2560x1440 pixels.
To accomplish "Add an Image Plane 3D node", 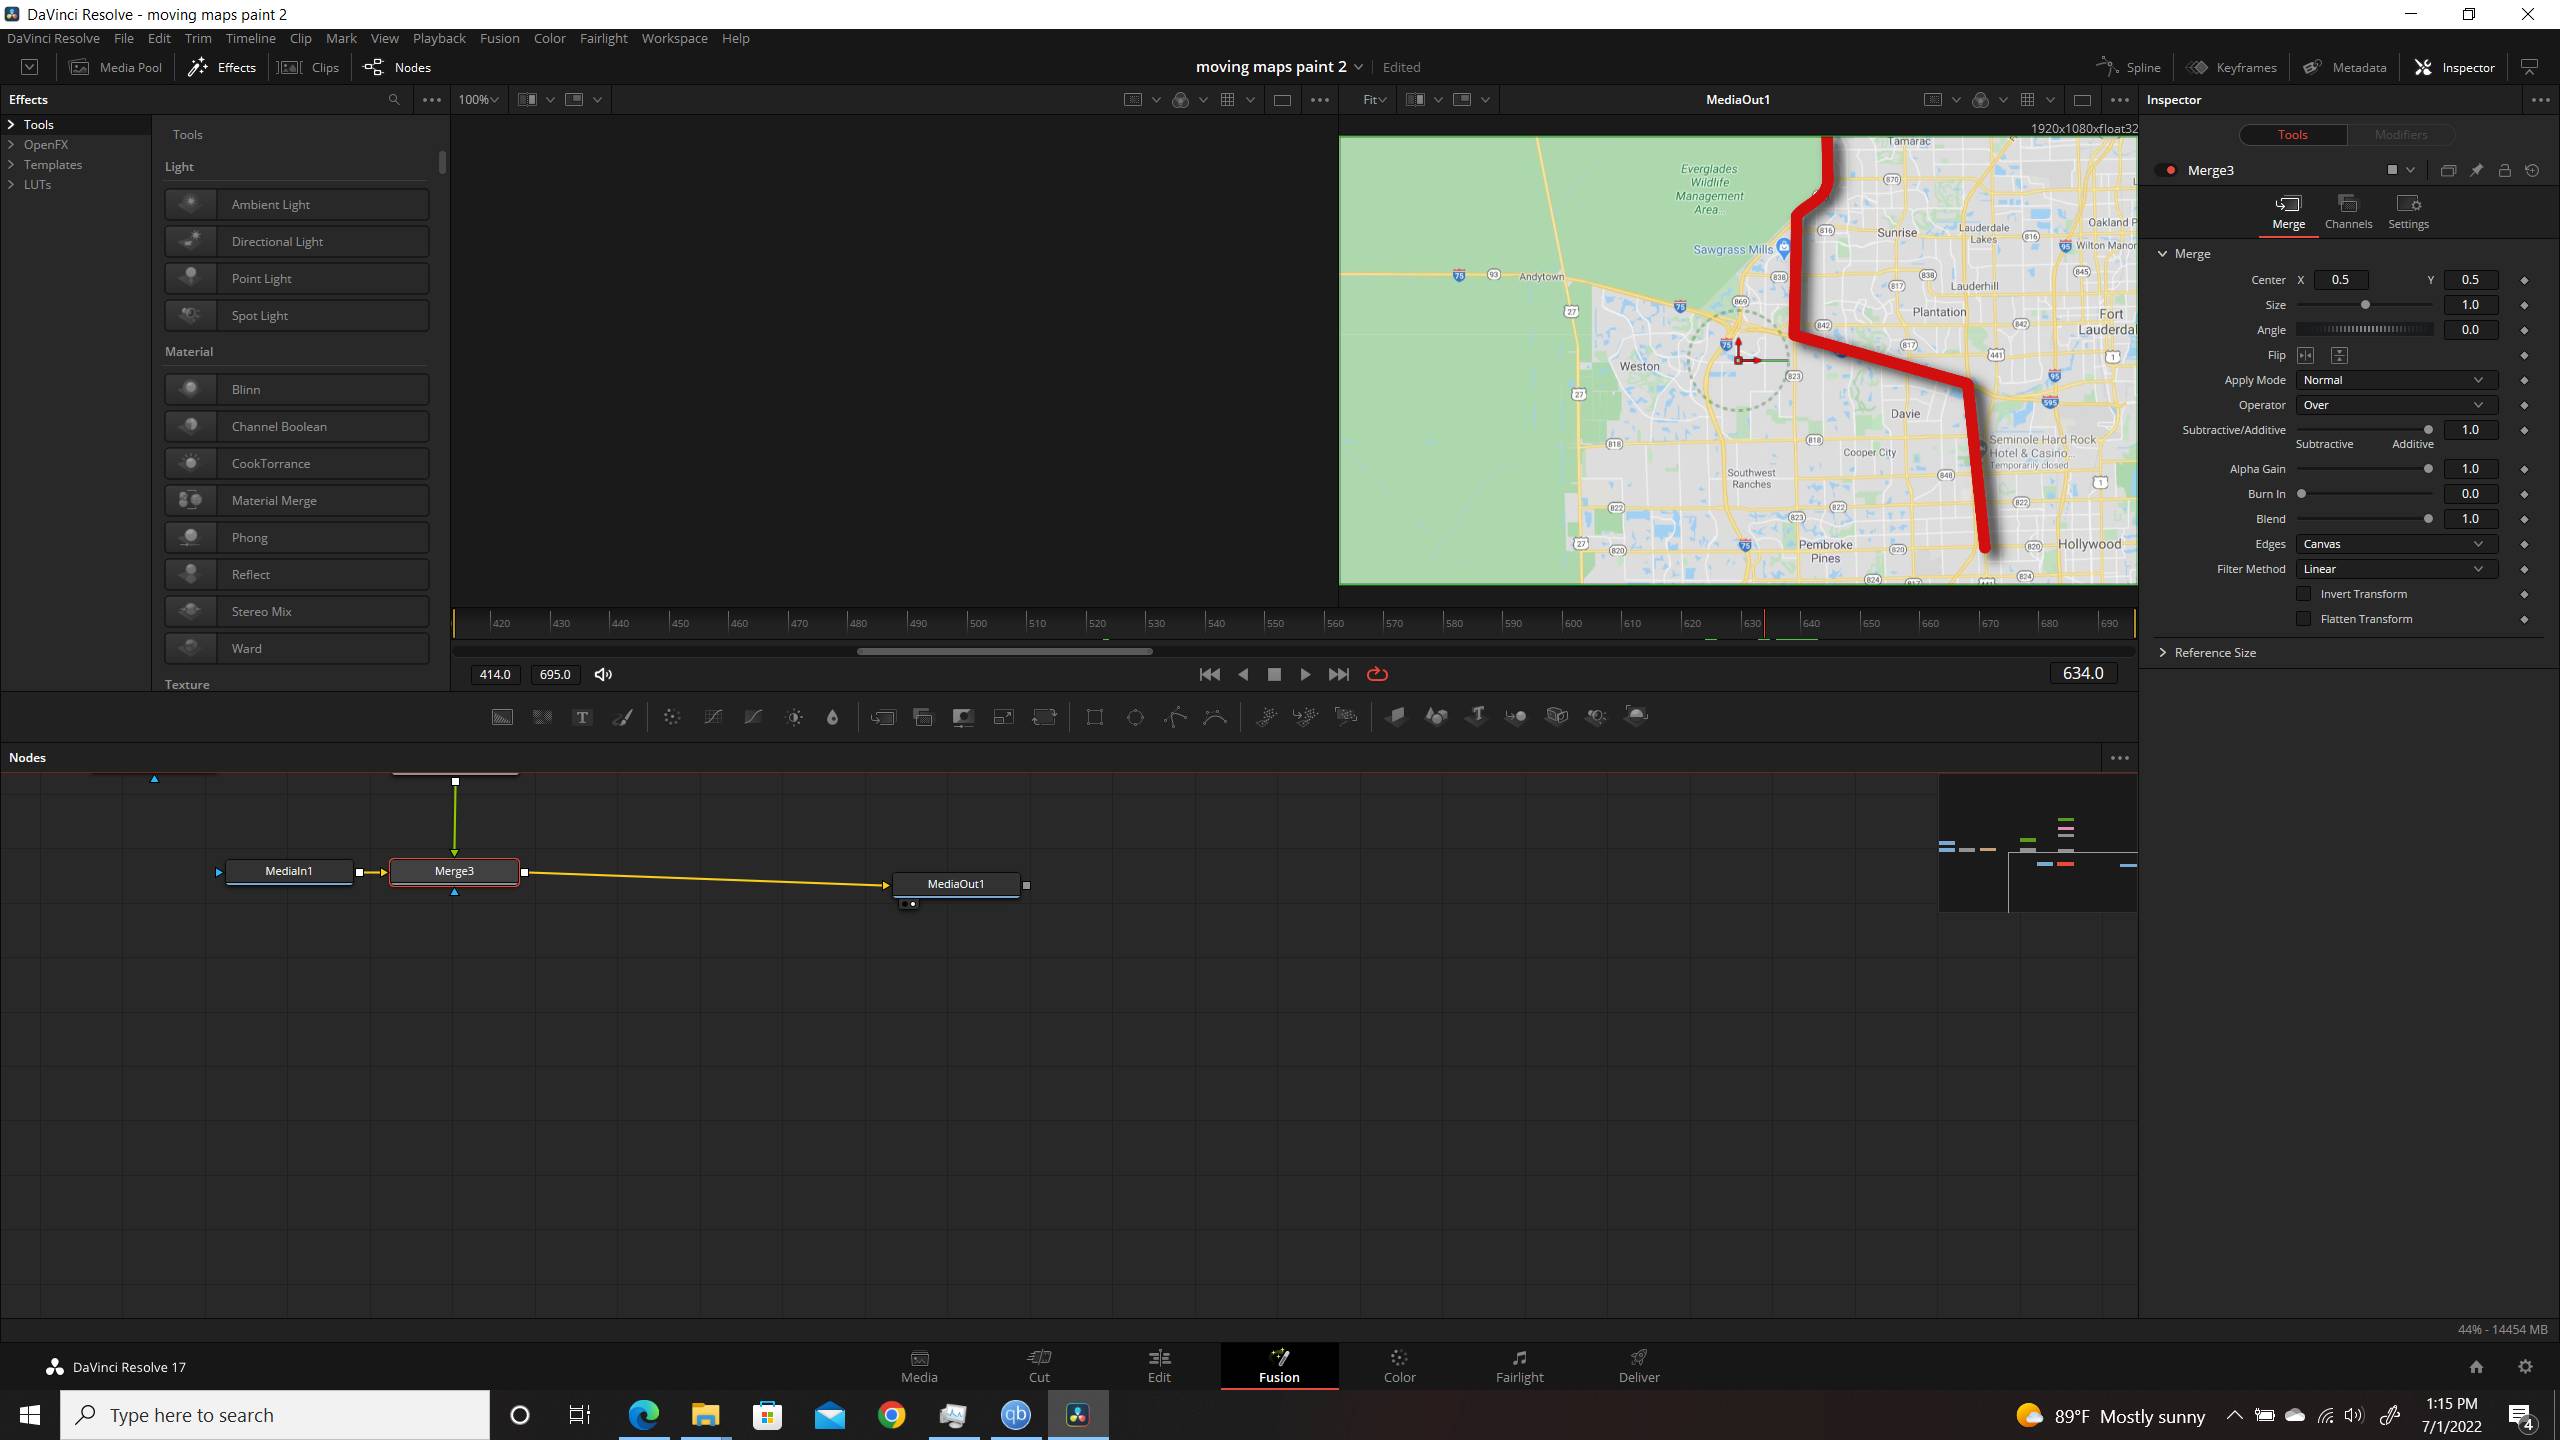I will 1396,716.
